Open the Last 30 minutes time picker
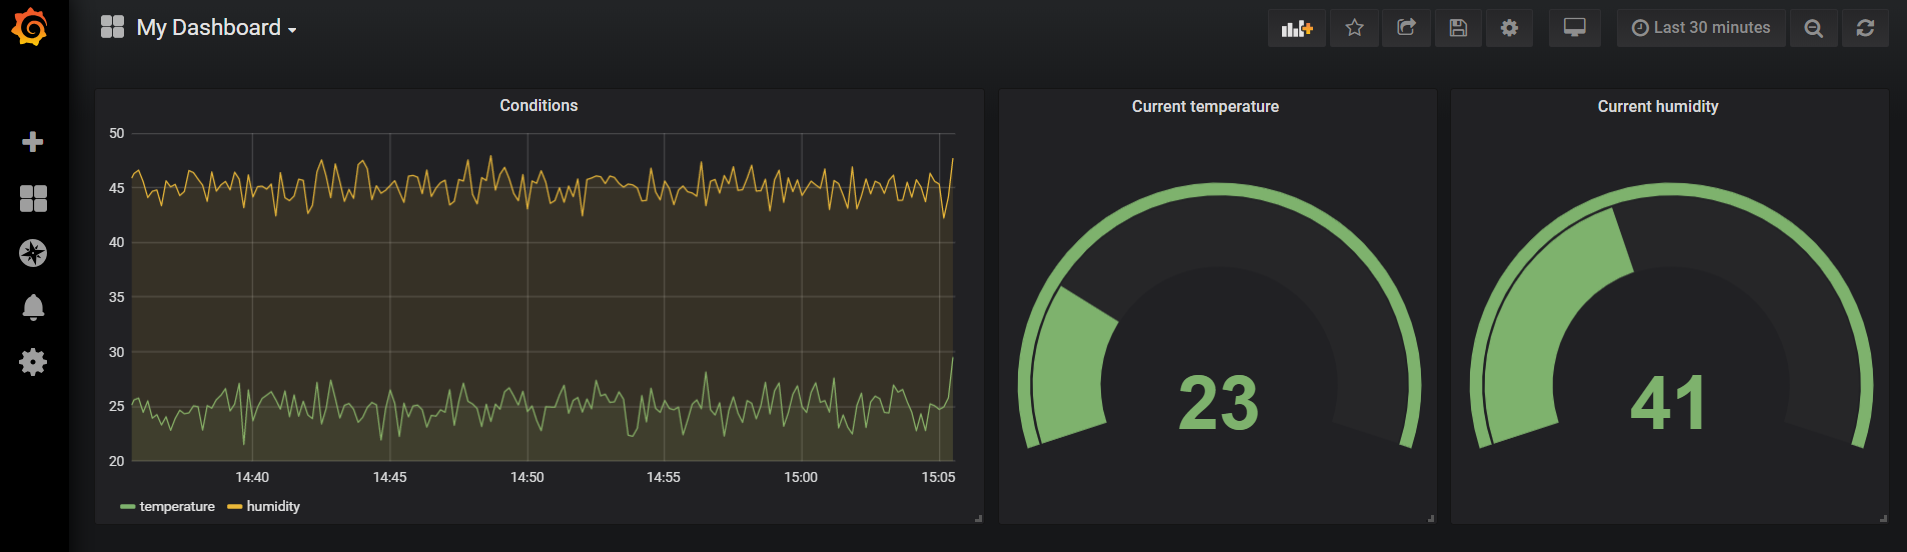 tap(1700, 28)
